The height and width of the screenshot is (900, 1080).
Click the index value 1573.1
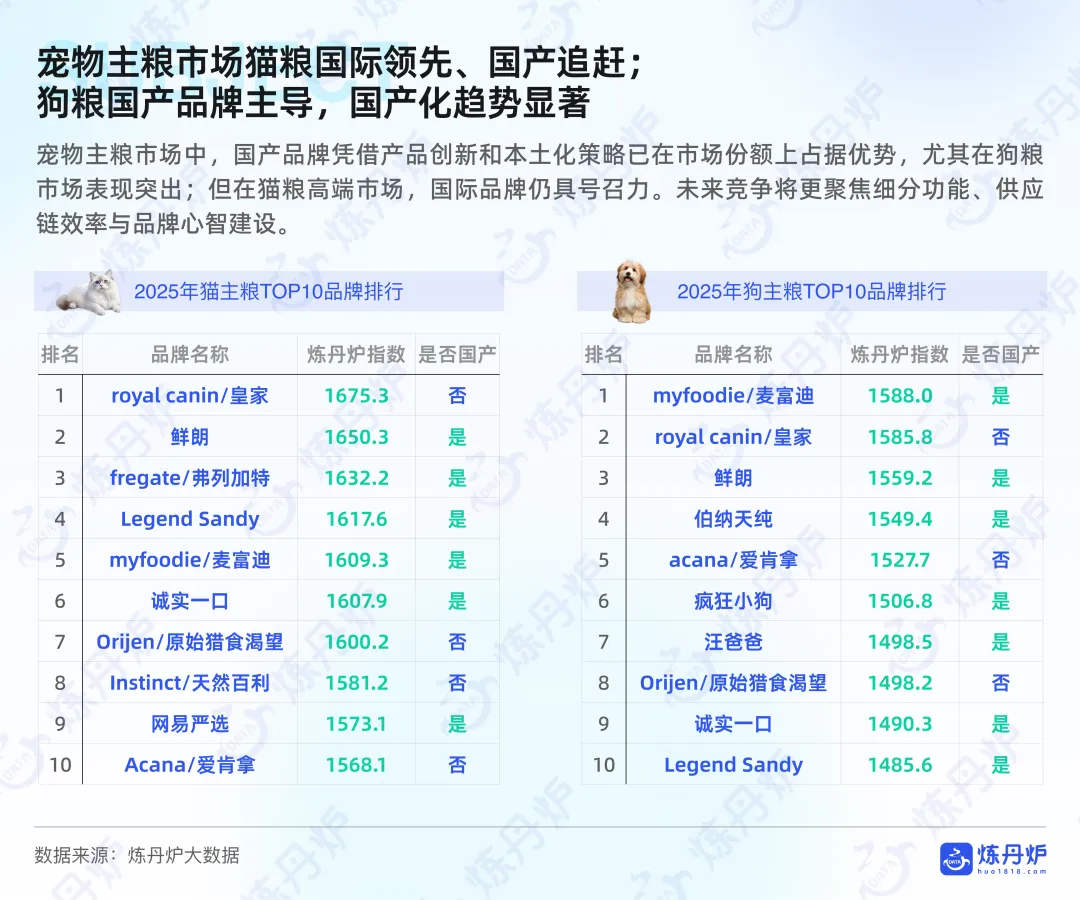coord(356,724)
